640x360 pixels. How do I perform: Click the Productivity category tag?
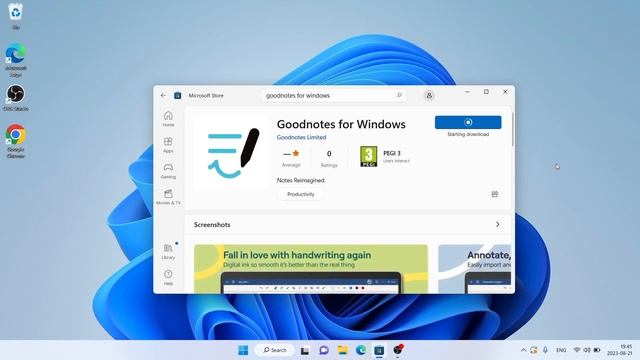(x=301, y=194)
